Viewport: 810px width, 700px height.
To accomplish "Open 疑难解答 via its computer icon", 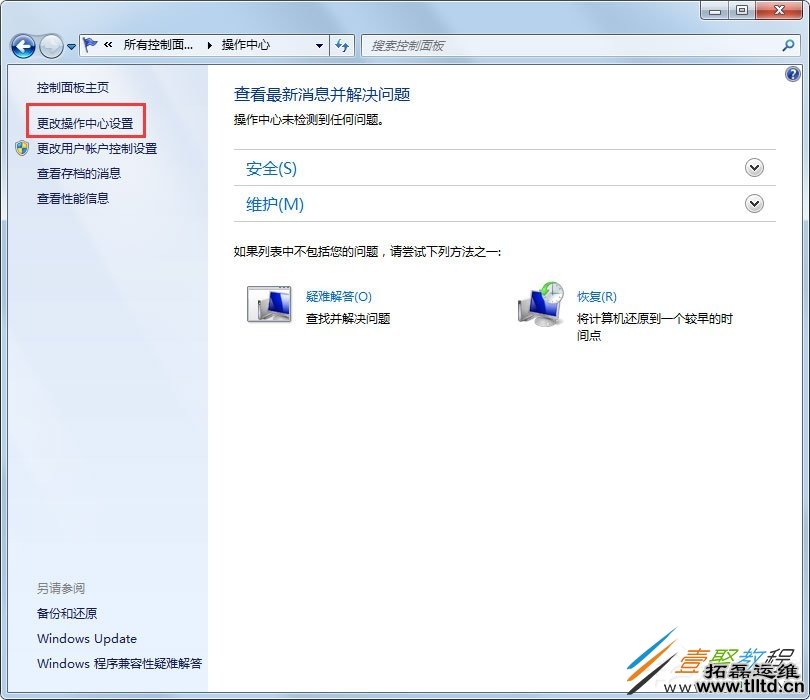I will point(268,303).
